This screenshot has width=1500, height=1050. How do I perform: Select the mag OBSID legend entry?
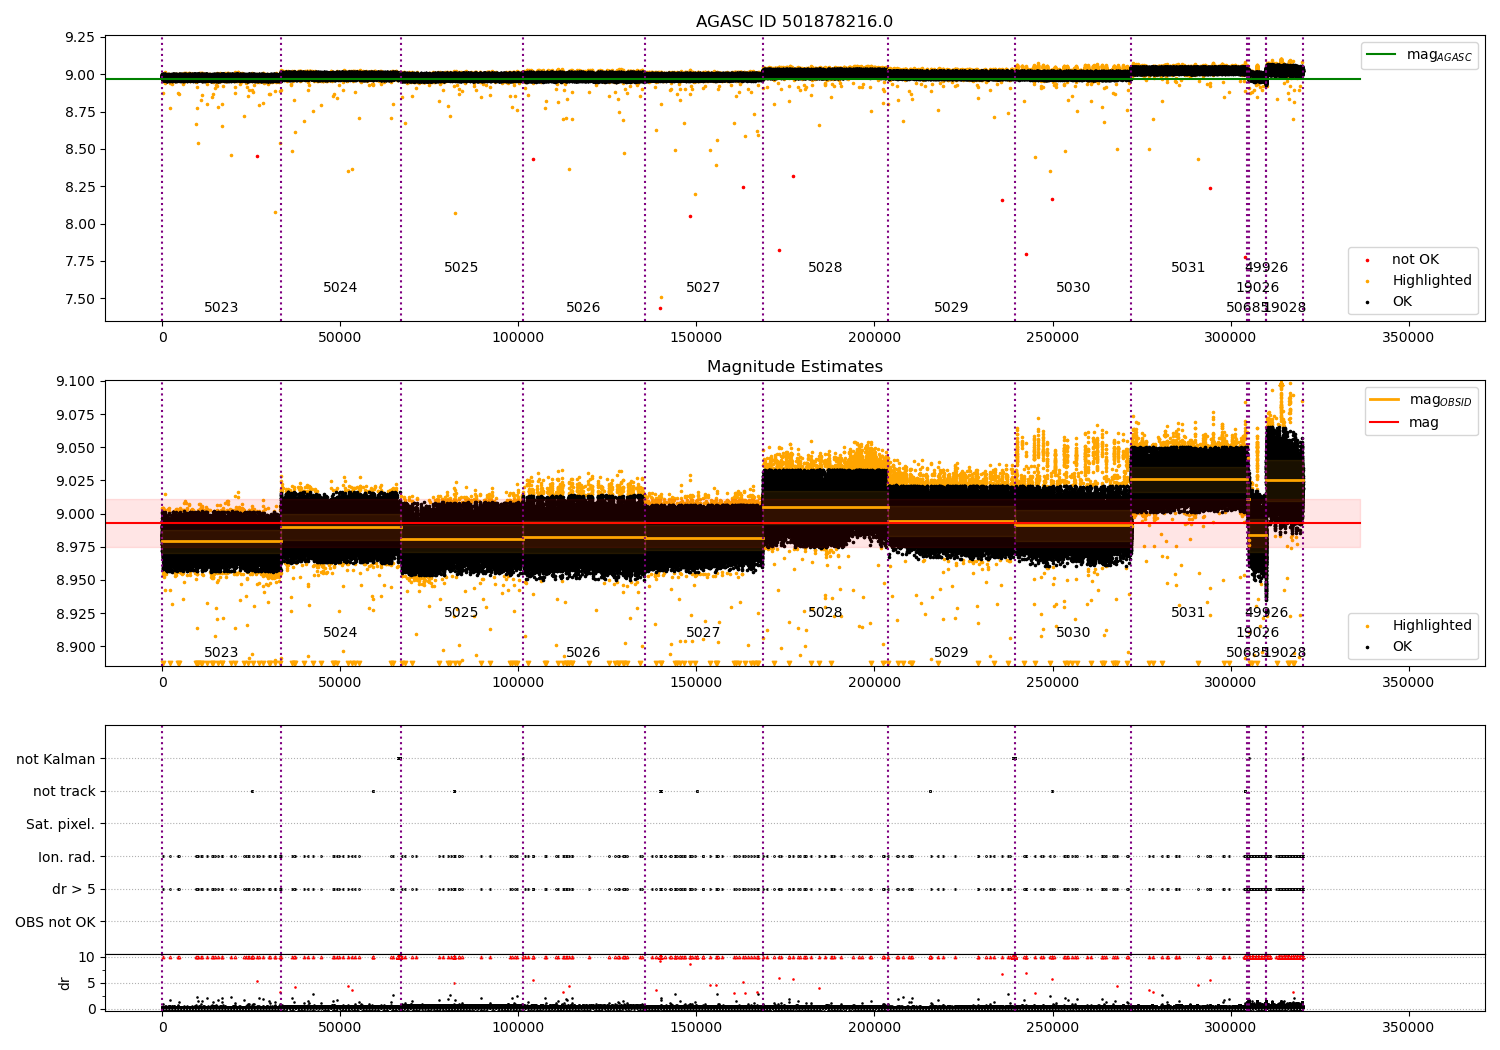[x=1421, y=400]
